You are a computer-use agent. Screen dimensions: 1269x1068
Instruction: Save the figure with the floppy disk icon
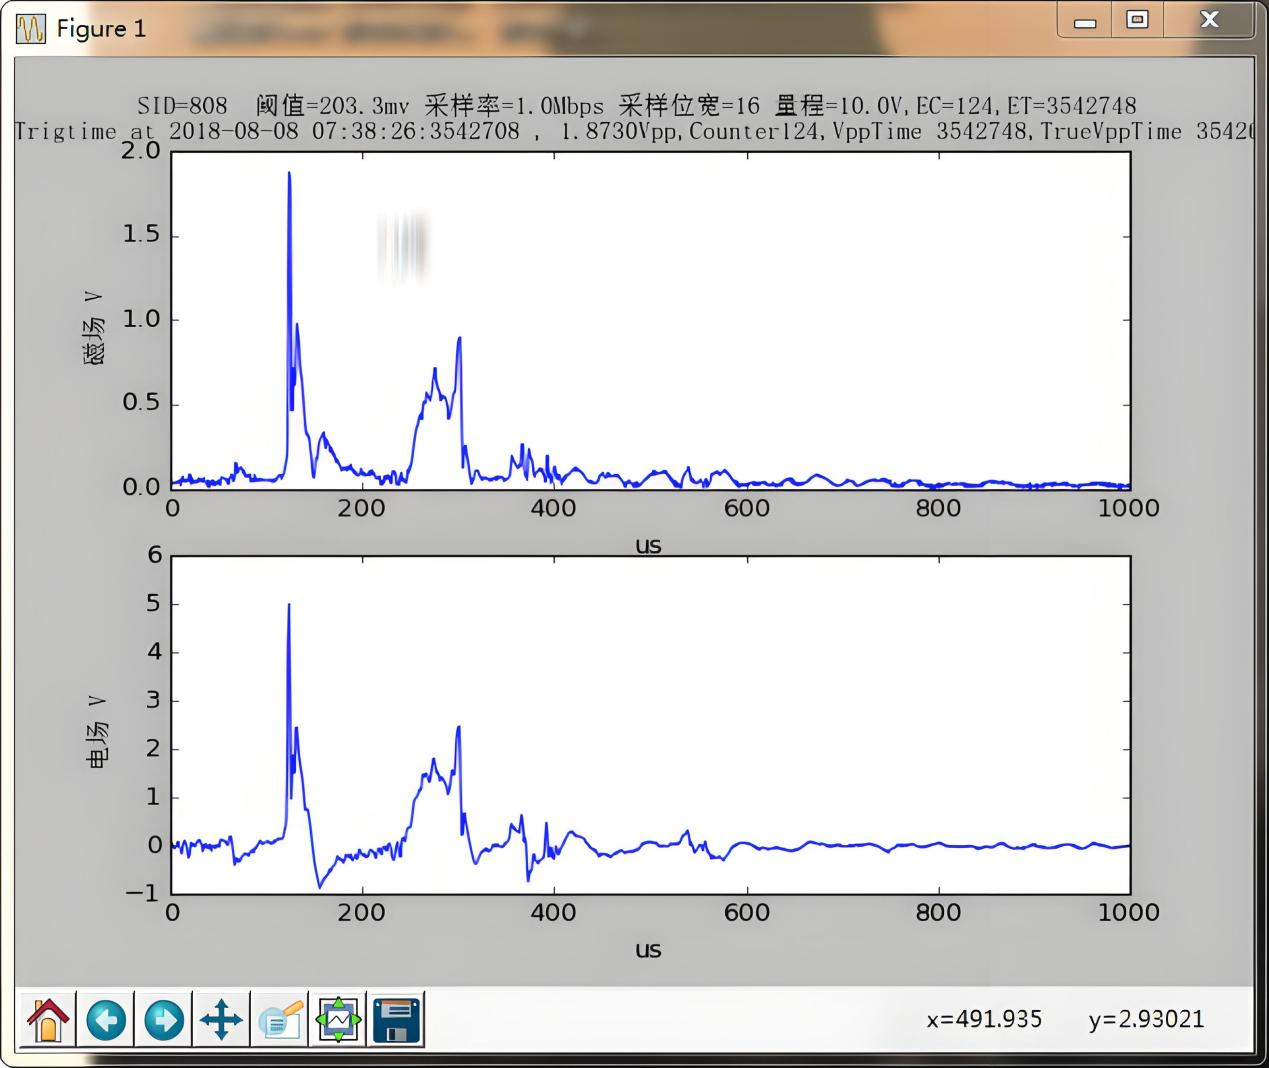tap(397, 1020)
